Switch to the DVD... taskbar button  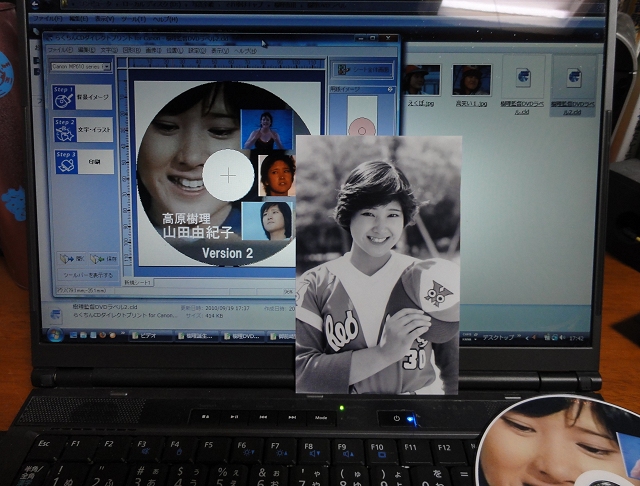point(244,337)
